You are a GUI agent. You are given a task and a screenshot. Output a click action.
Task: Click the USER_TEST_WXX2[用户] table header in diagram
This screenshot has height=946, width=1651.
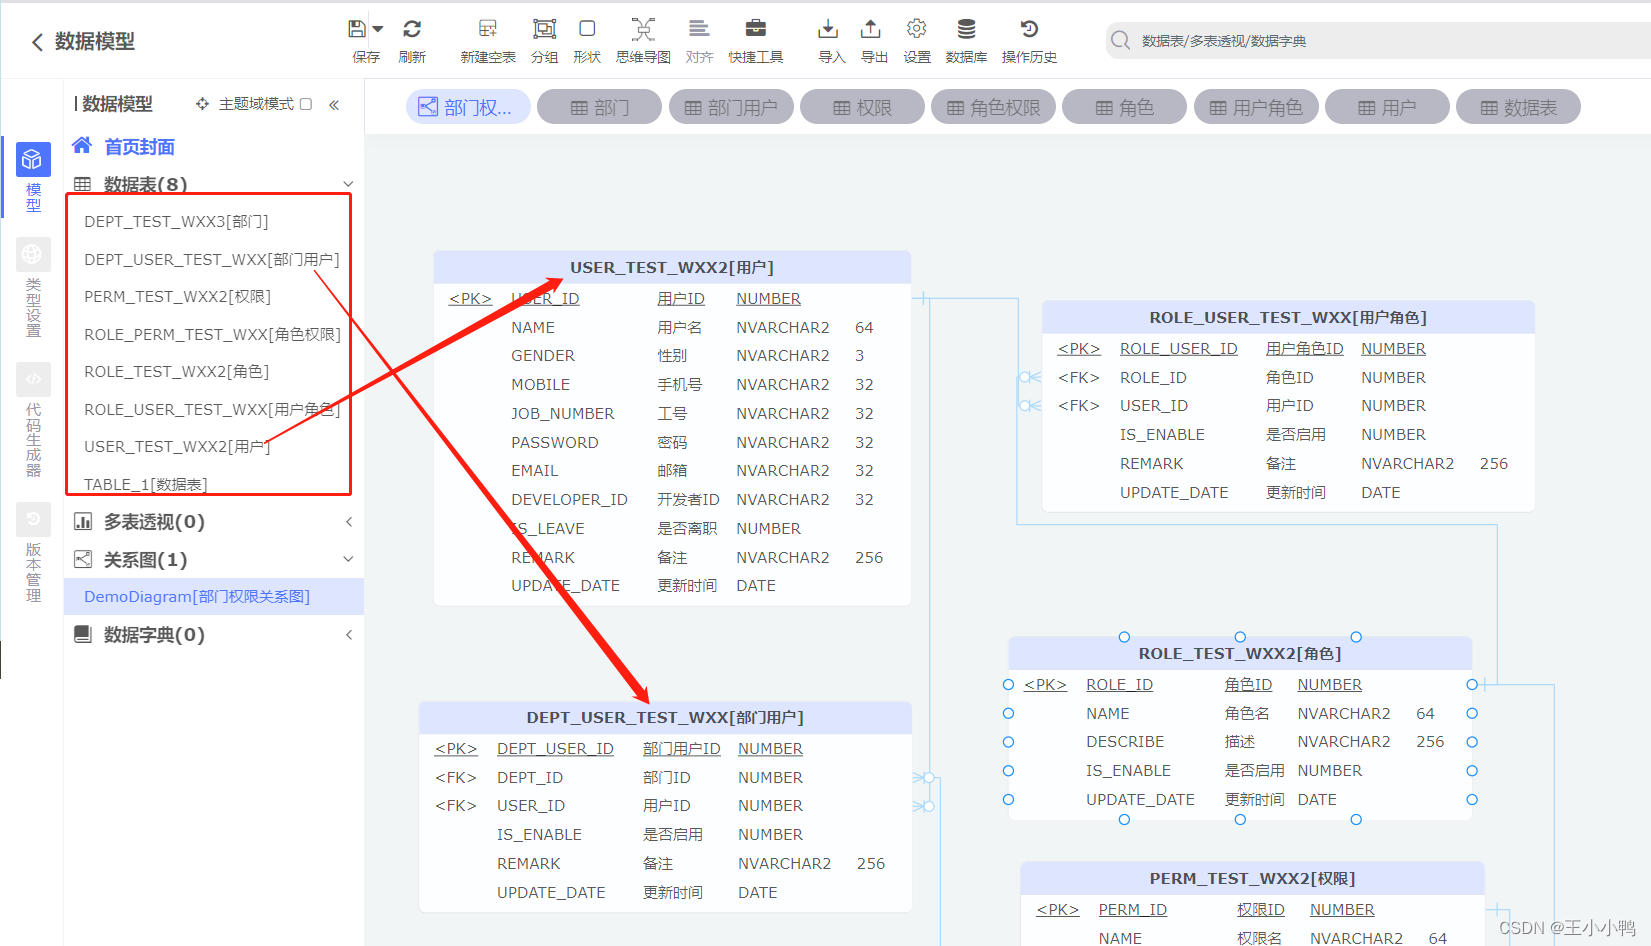[672, 268]
